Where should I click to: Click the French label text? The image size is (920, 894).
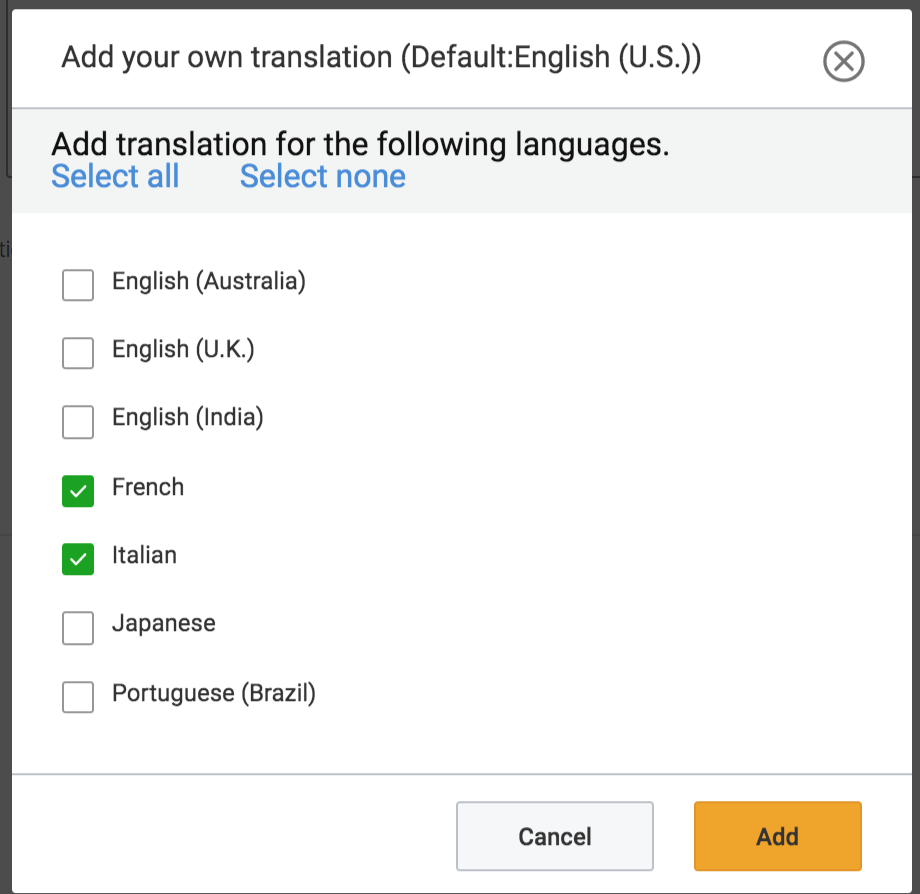pos(148,487)
